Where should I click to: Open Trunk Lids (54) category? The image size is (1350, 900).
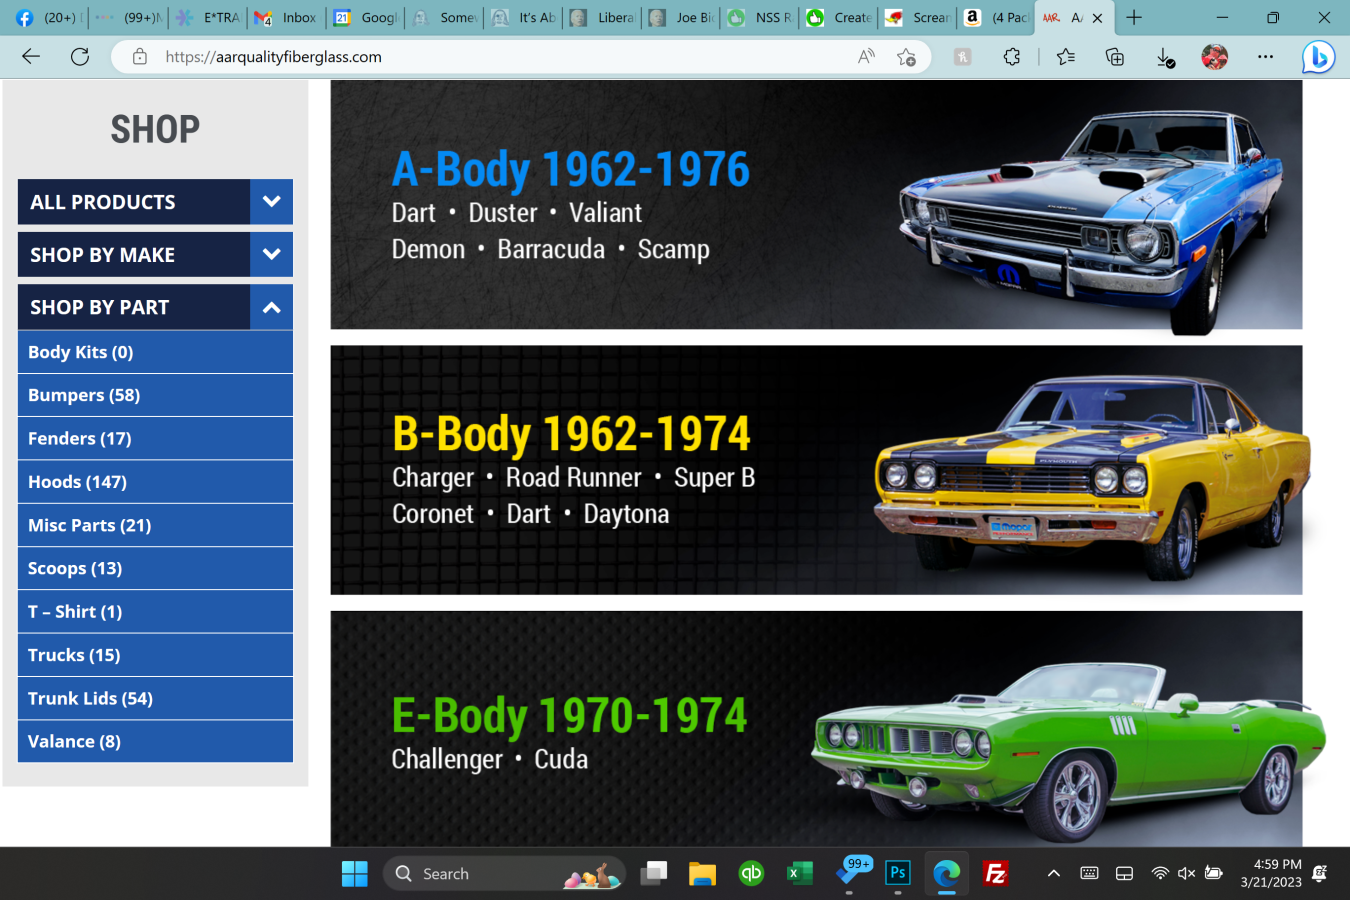click(x=155, y=698)
